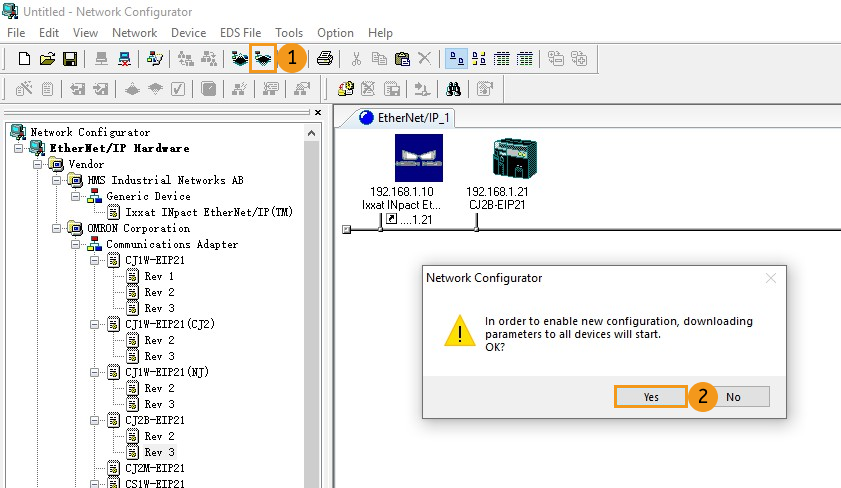This screenshot has height=488, width=841.
Task: Collapse the CJ1W-EIP21 node
Action: [x=94, y=261]
